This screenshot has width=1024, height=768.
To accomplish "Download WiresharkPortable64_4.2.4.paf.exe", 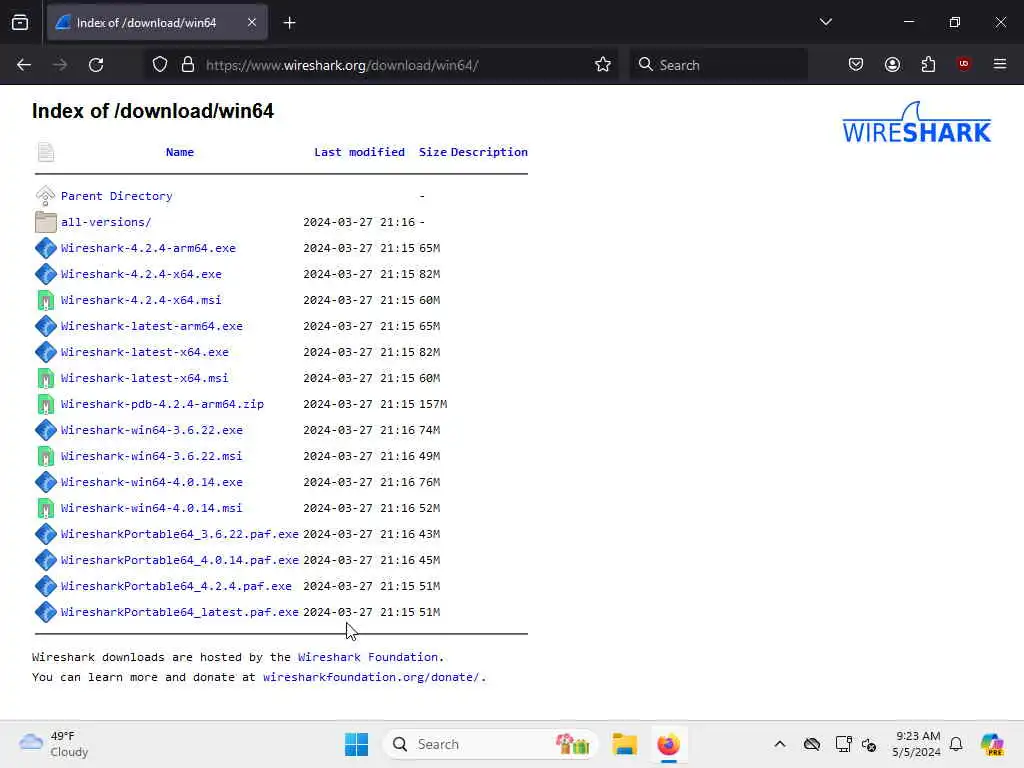I will pos(176,586).
